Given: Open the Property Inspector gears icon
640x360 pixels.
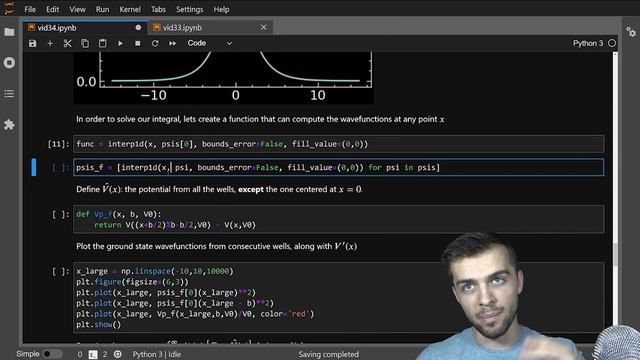Looking at the screenshot, I should tap(631, 32).
